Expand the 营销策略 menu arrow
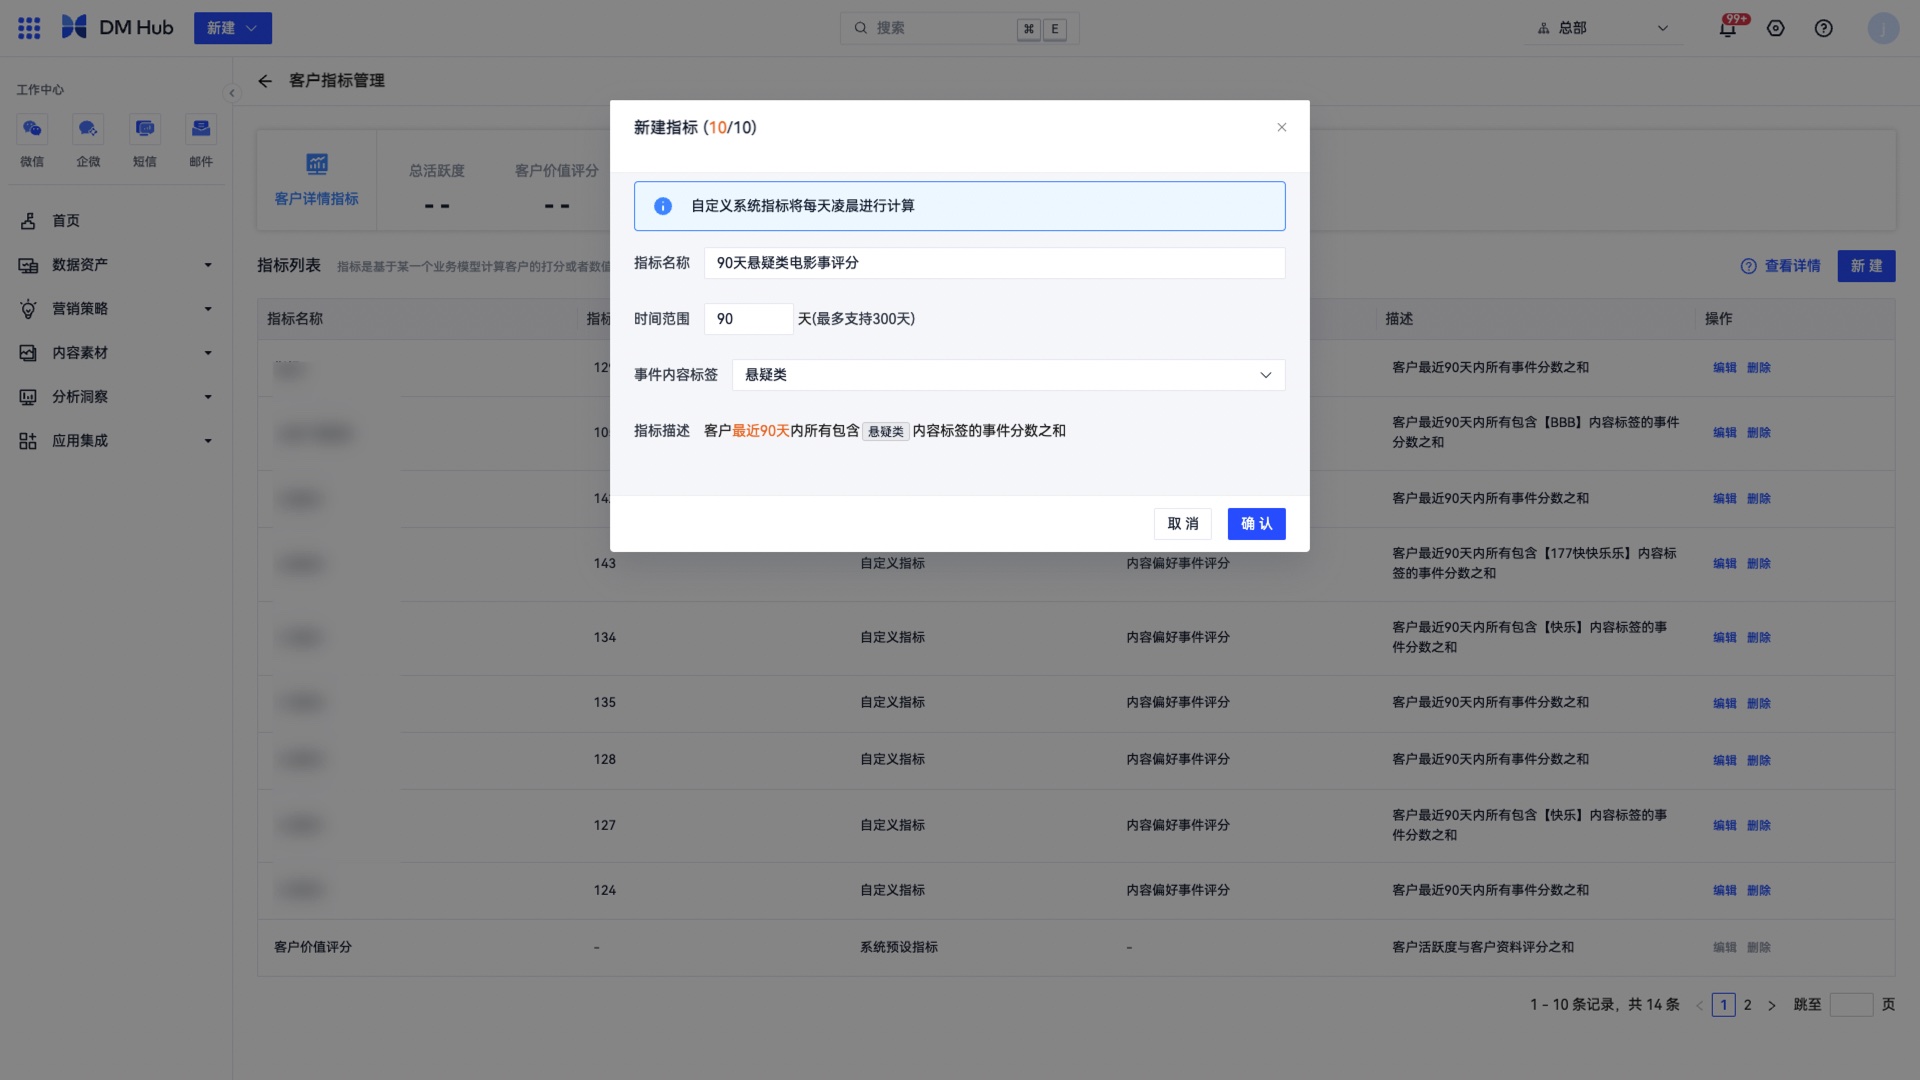The height and width of the screenshot is (1080, 1920). 208,309
